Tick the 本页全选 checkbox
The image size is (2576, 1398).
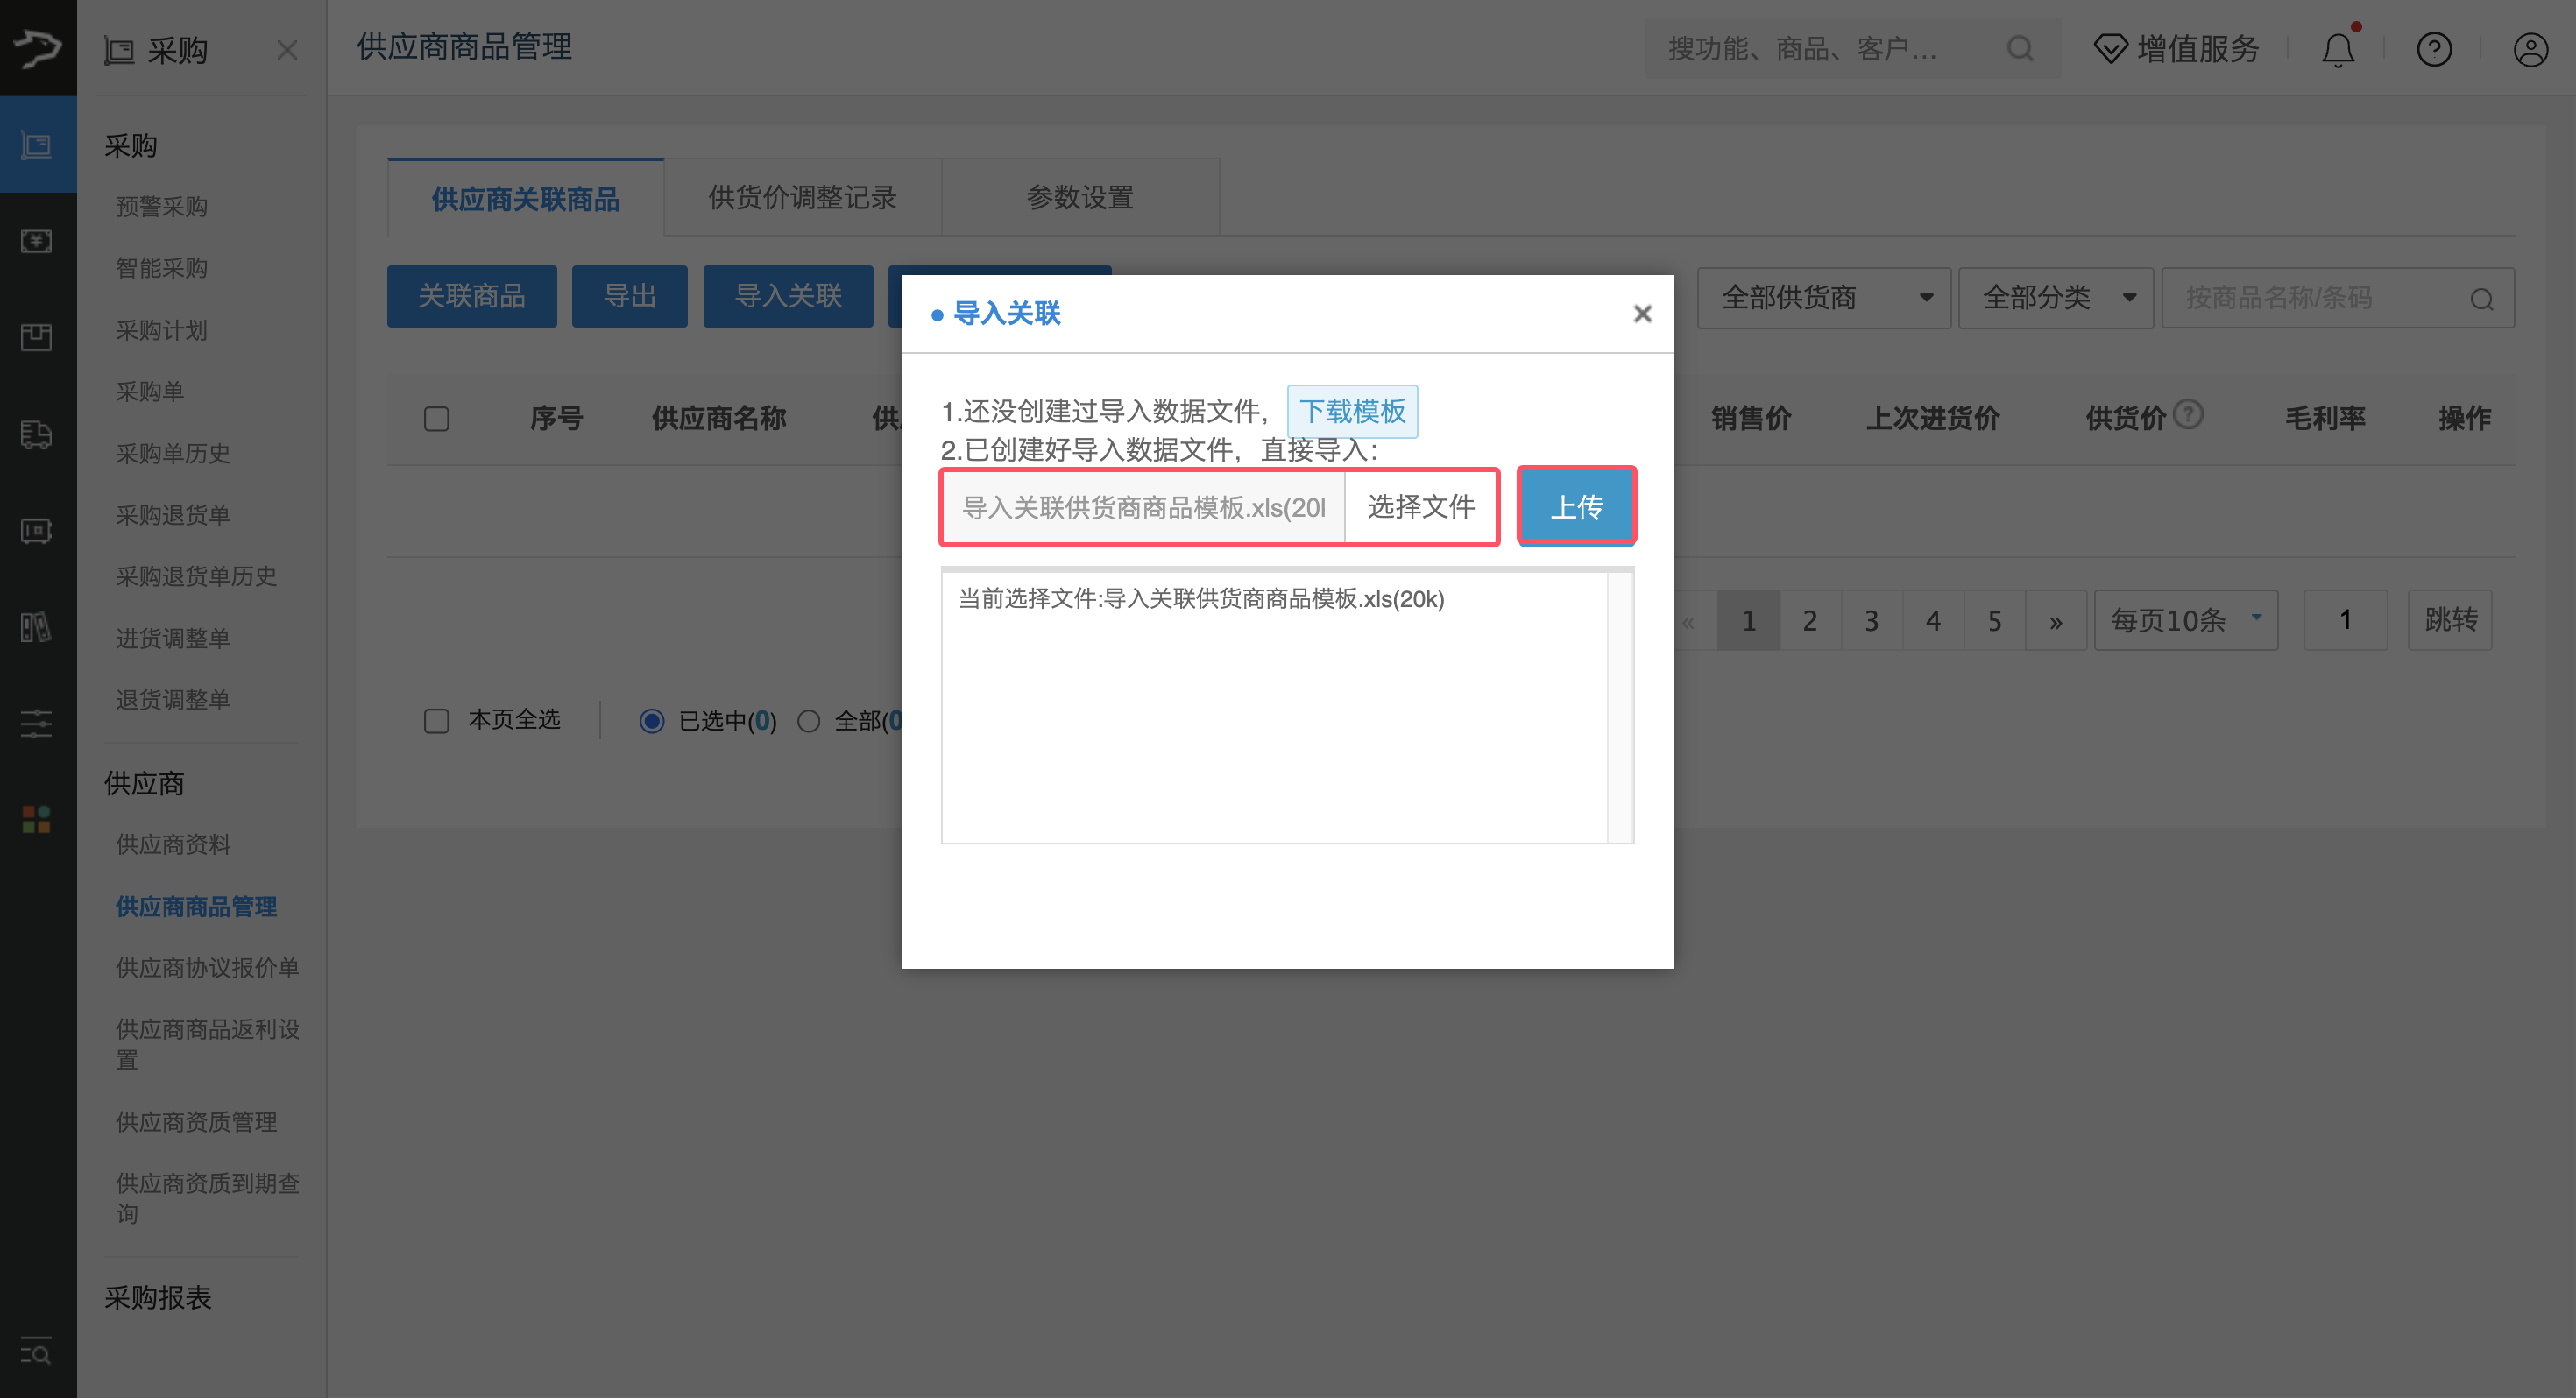436,720
